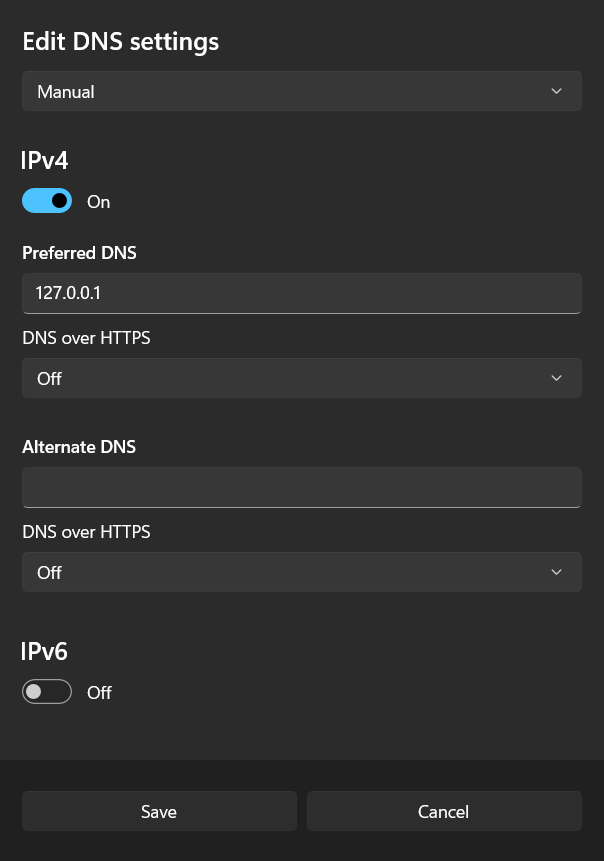Save the DNS settings
Screen dimensions: 604x861
pos(158,811)
